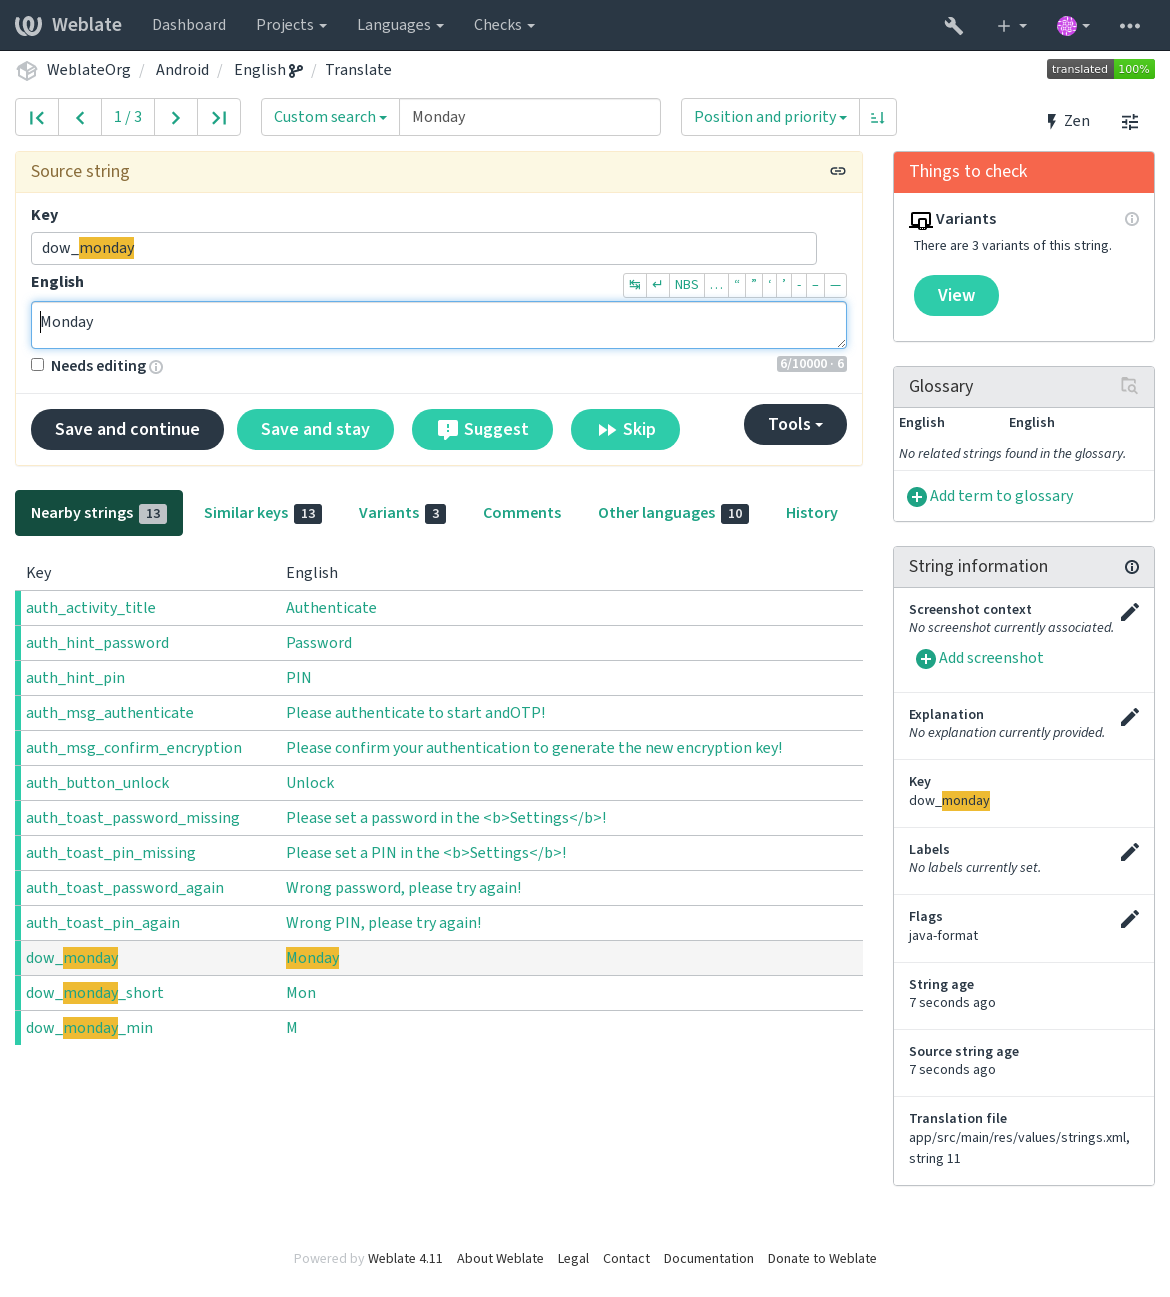Viewport: 1170px width, 1297px height.
Task: Click the Suggest button
Action: (x=482, y=429)
